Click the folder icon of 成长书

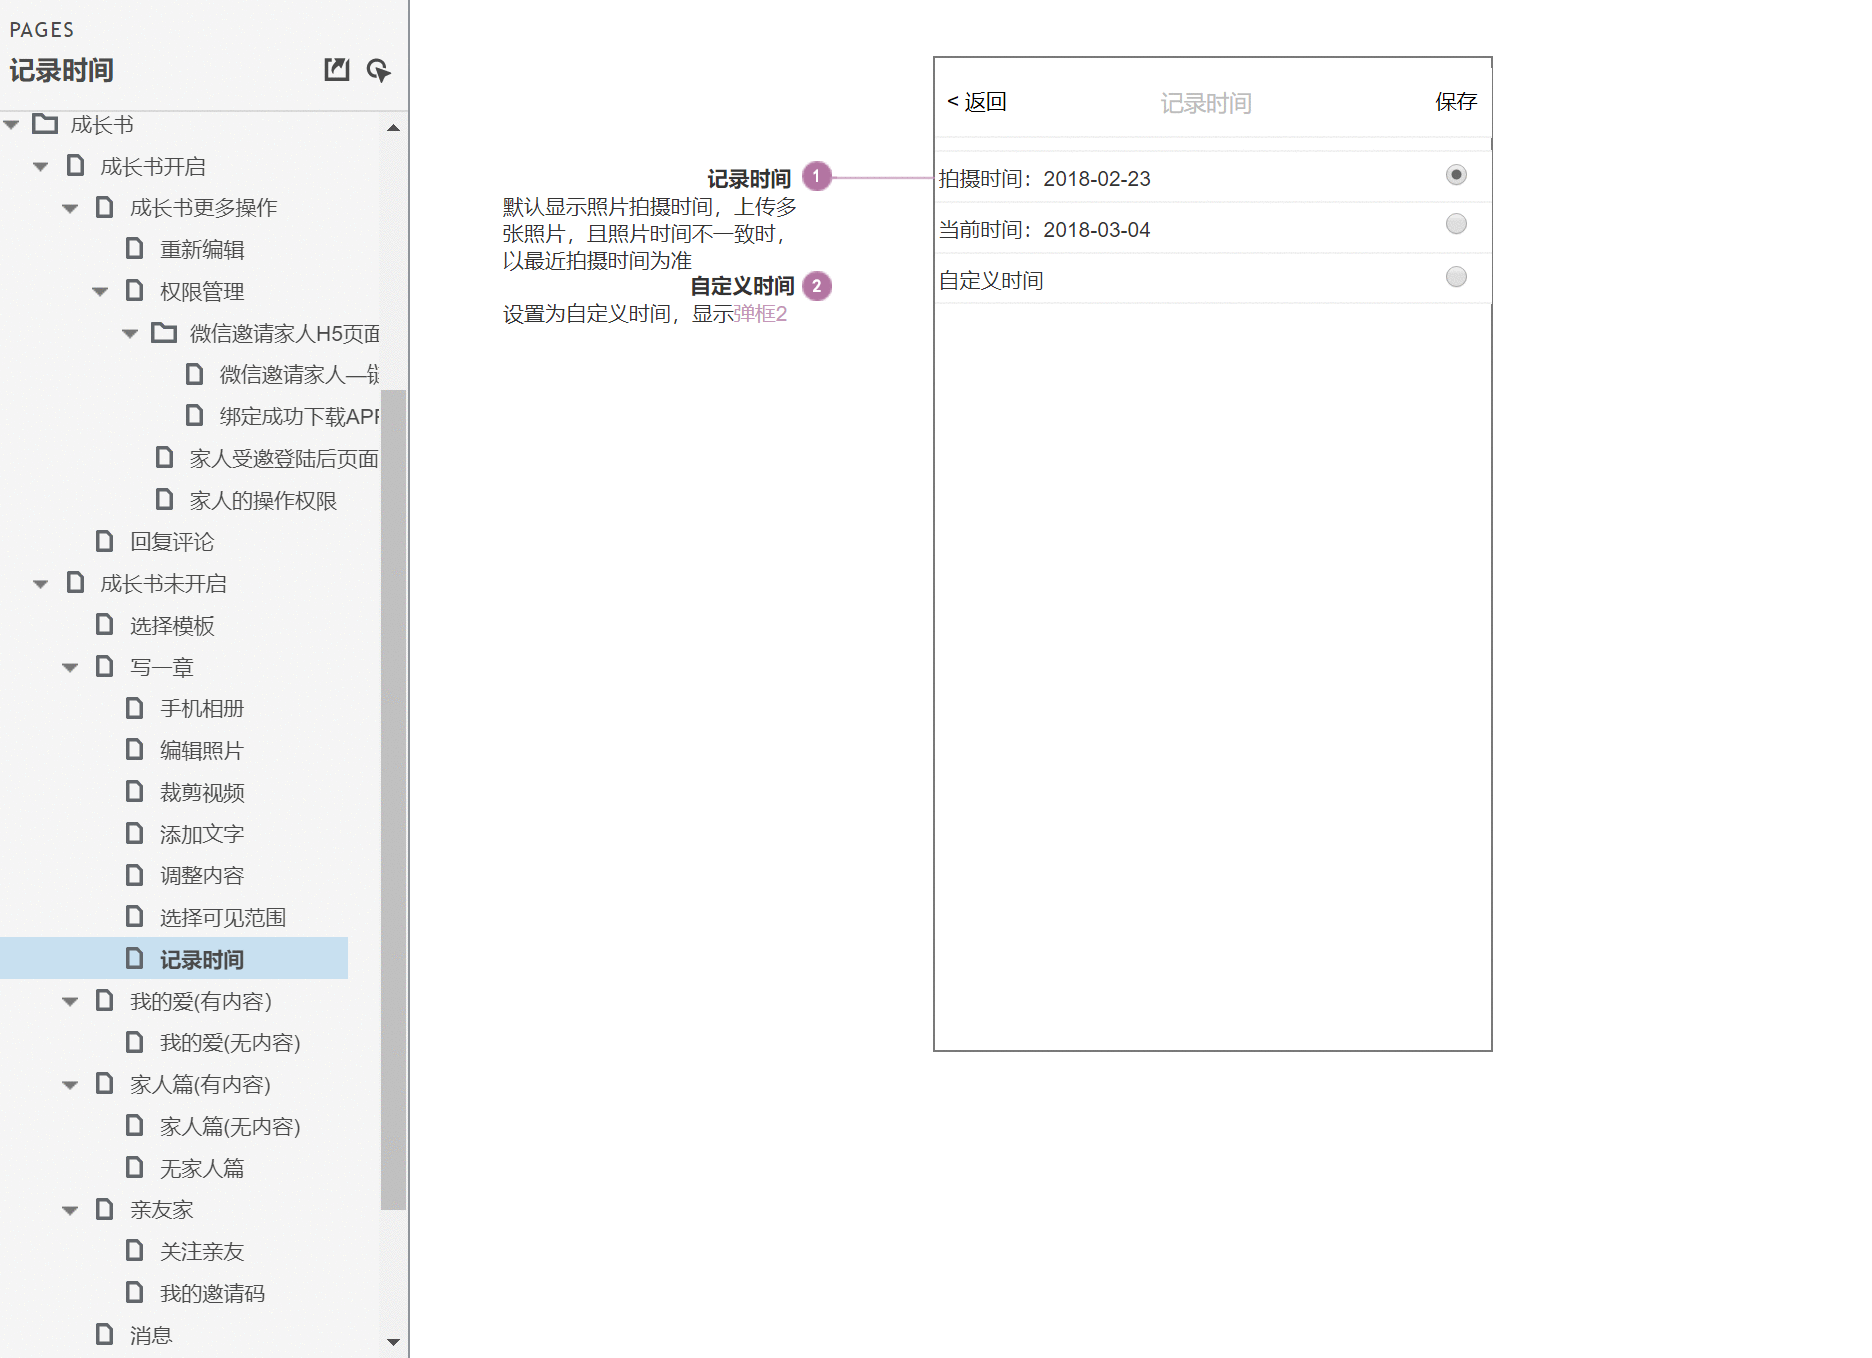point(45,124)
